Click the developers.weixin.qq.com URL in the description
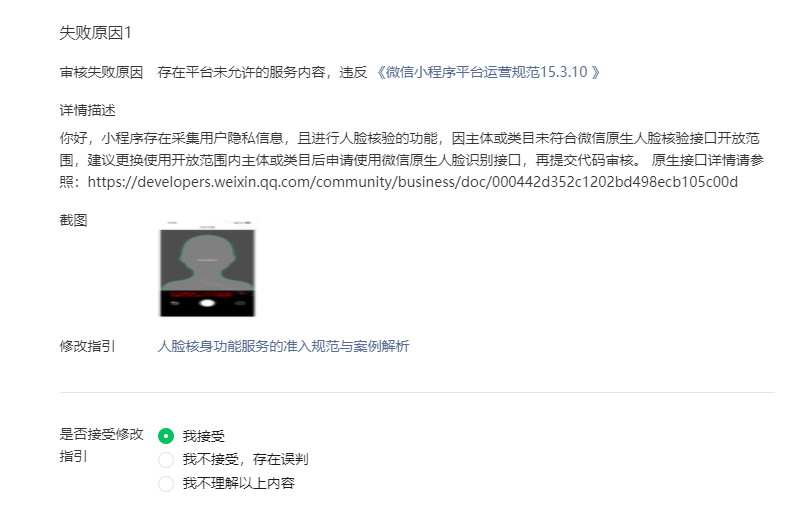 pyautogui.click(x=413, y=182)
